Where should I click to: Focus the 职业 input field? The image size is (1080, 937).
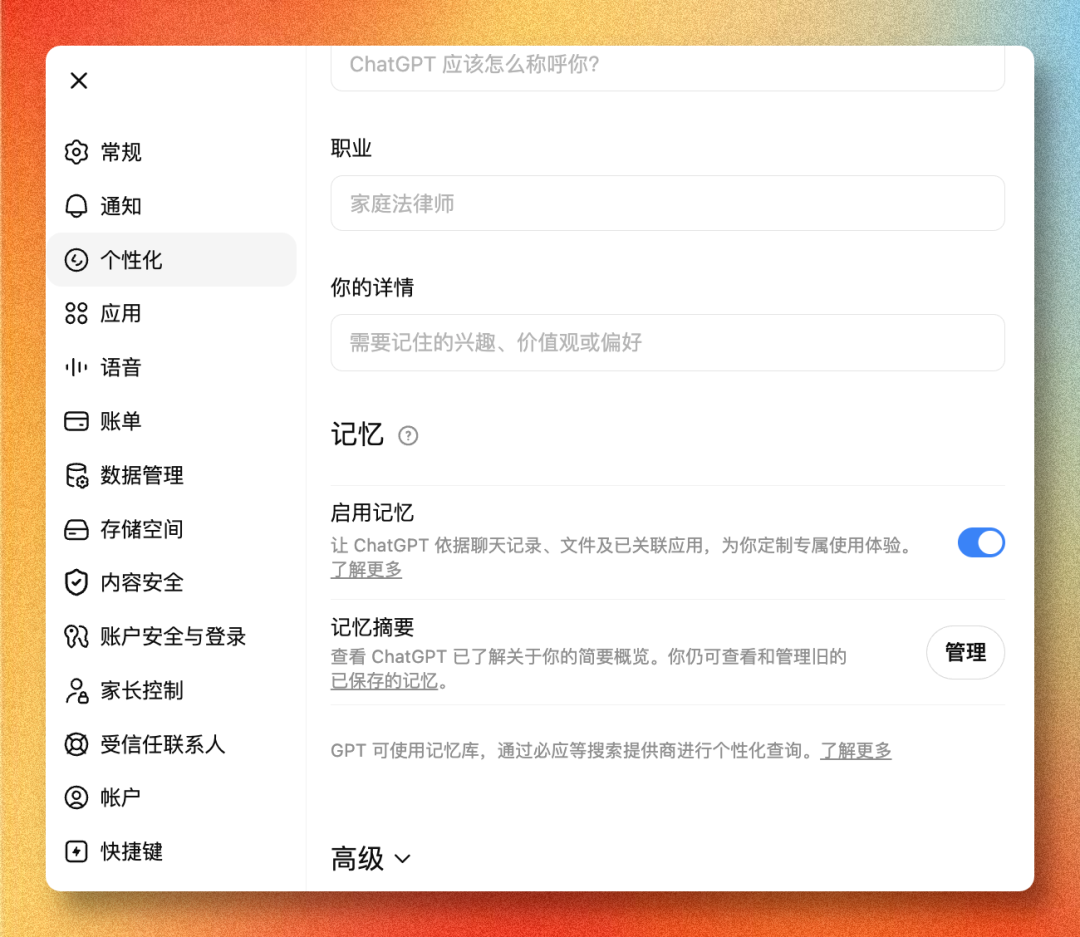[667, 203]
